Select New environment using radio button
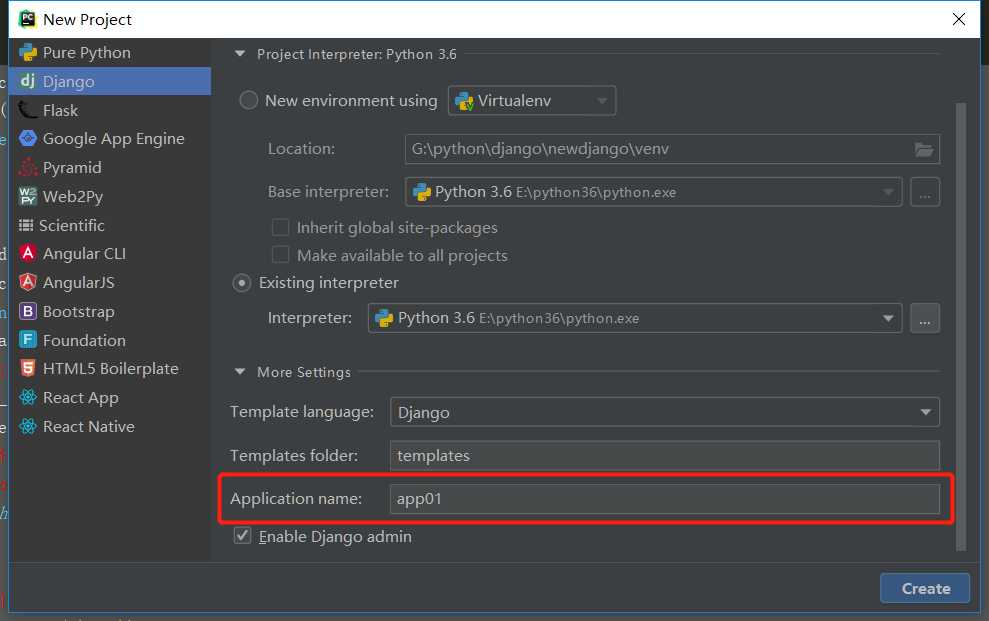 click(249, 100)
